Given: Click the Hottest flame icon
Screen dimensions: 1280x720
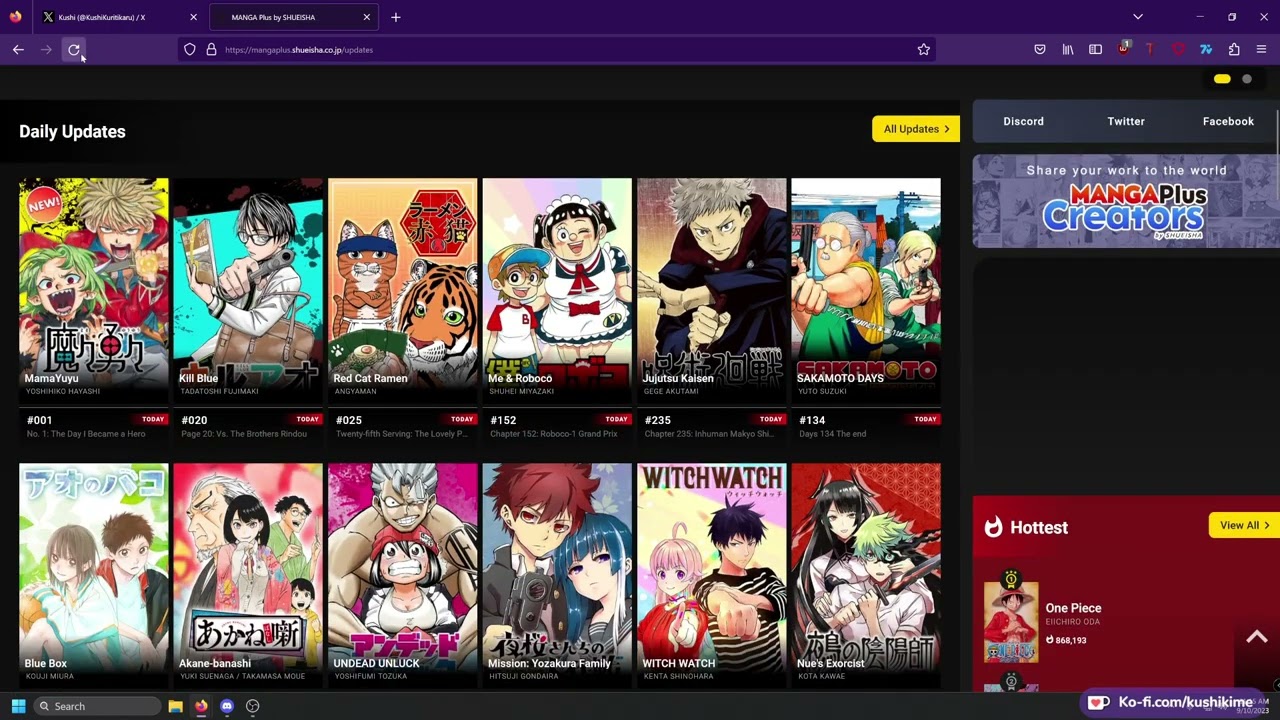Looking at the screenshot, I should tap(993, 527).
